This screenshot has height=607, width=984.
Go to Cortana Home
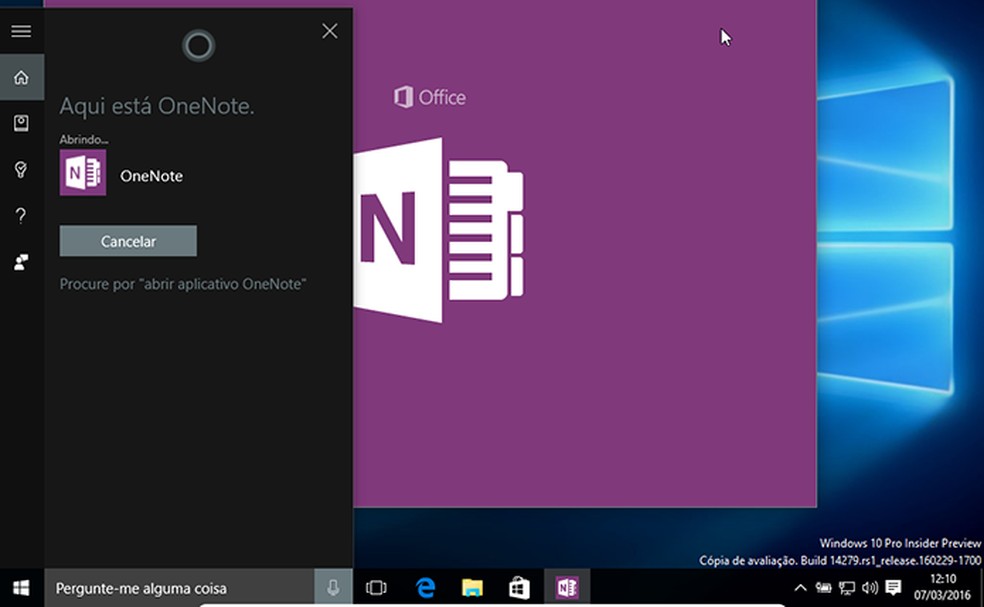coord(21,78)
